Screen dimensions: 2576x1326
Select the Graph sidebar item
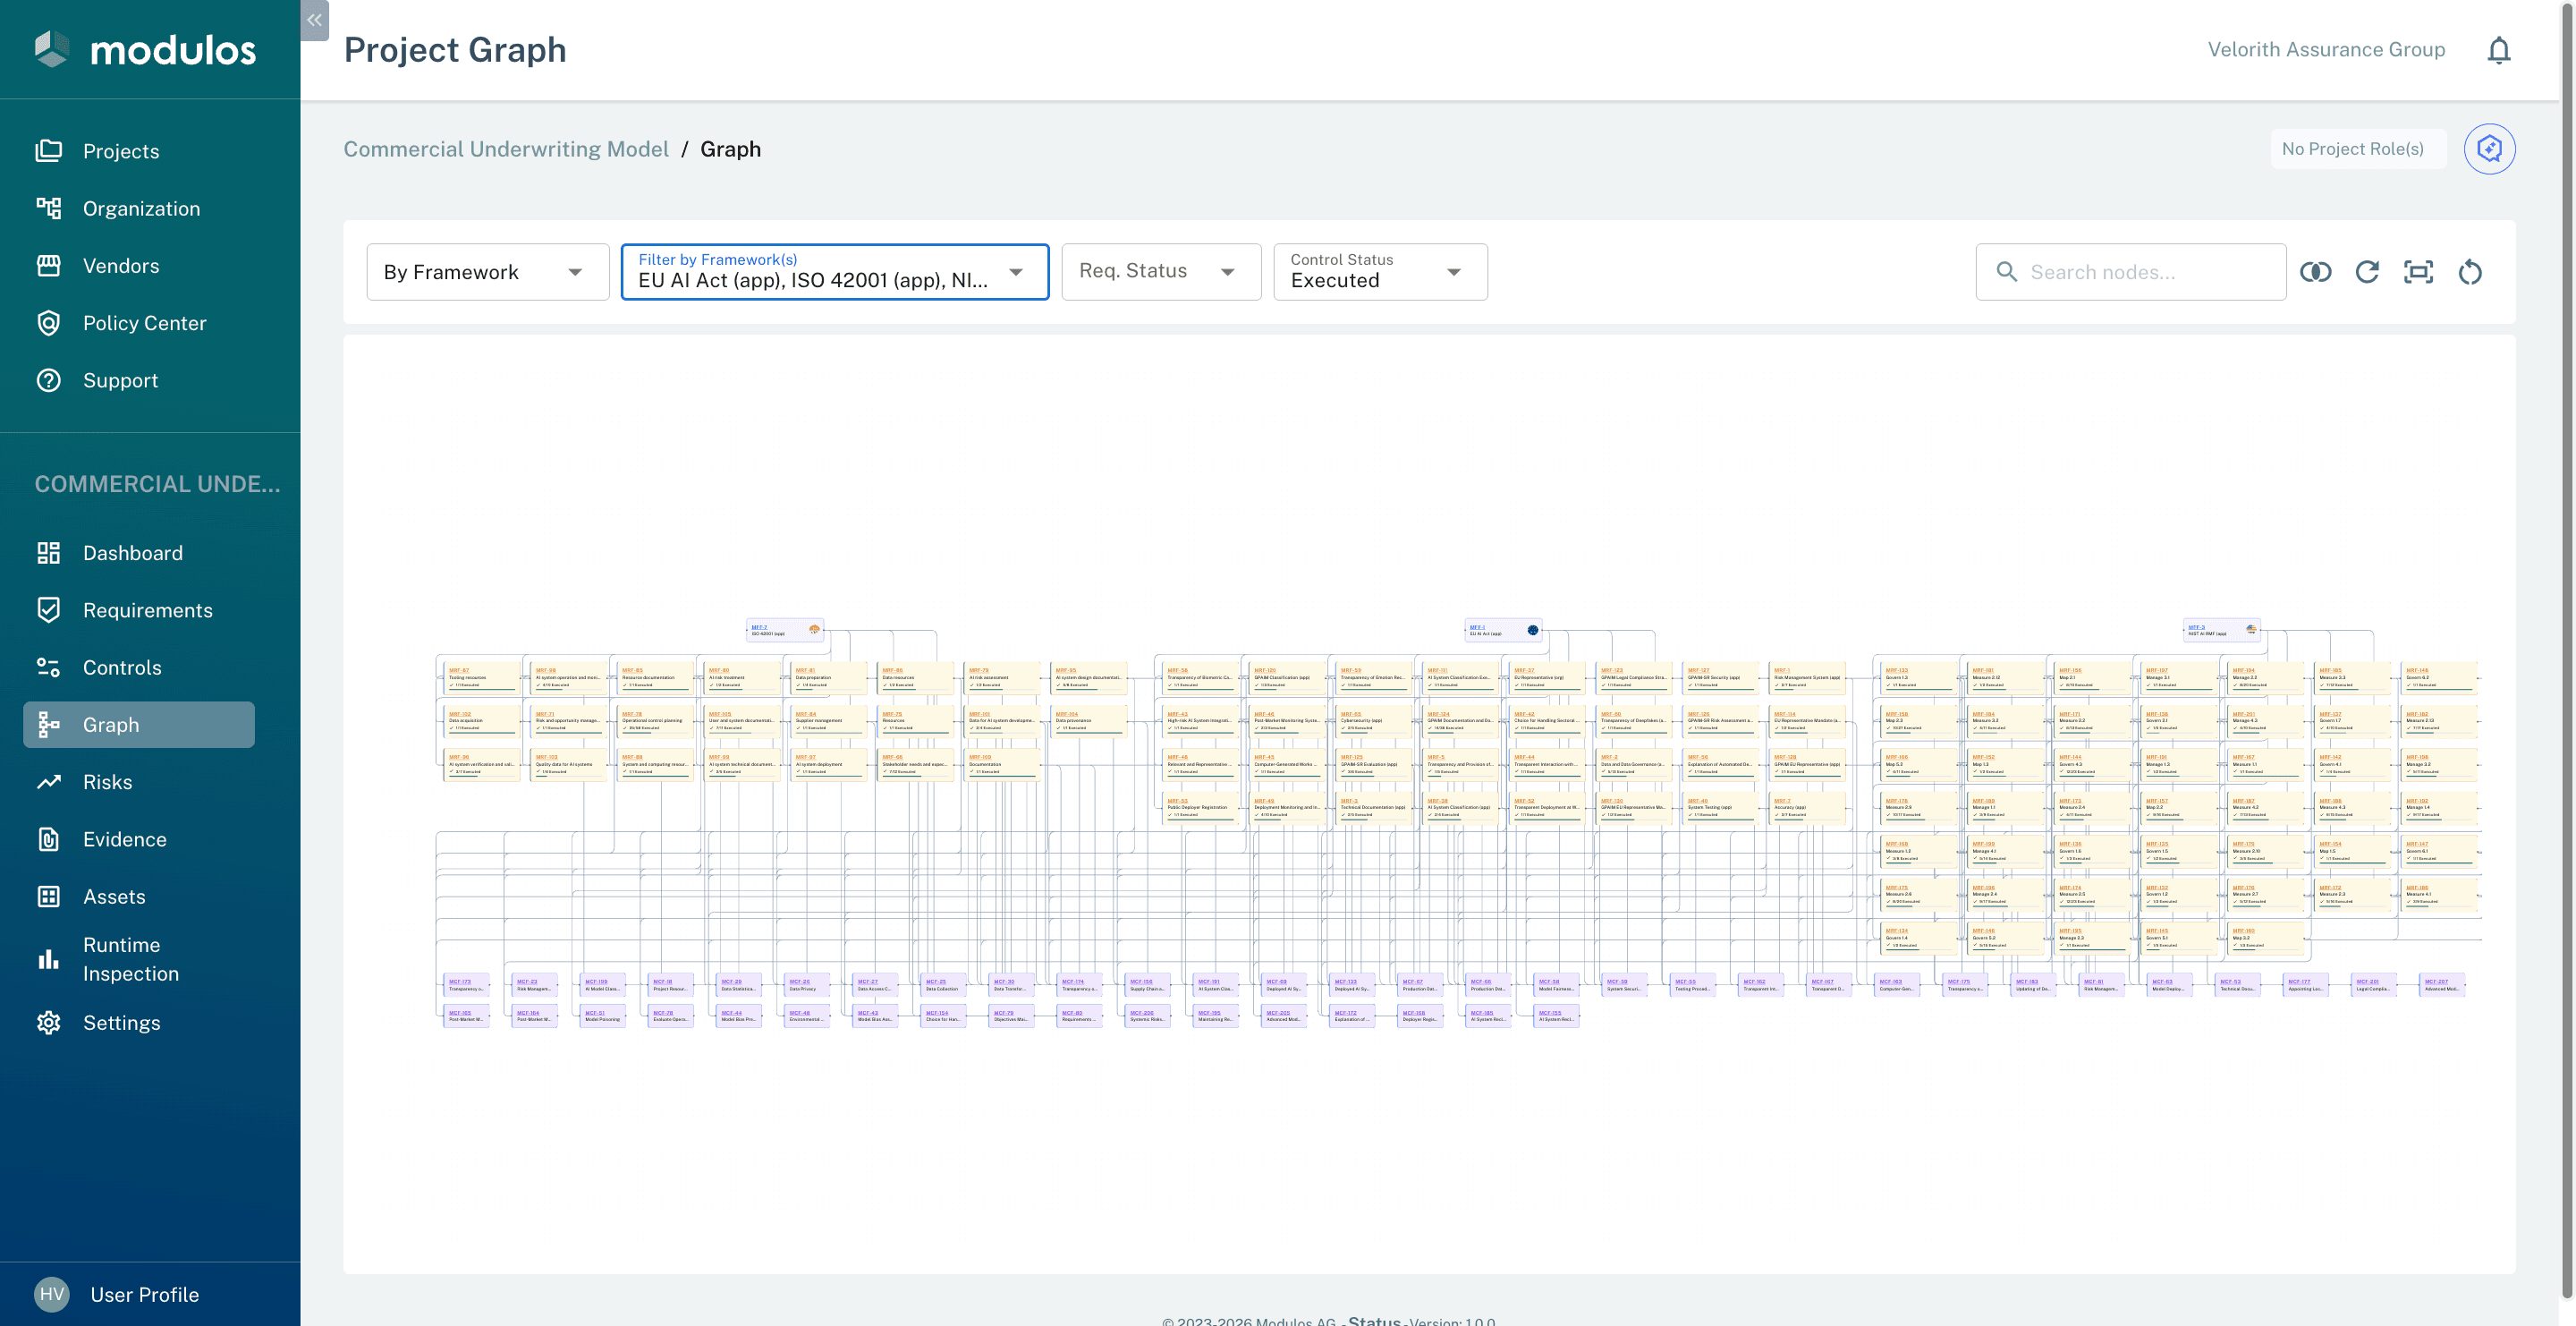[x=139, y=724]
